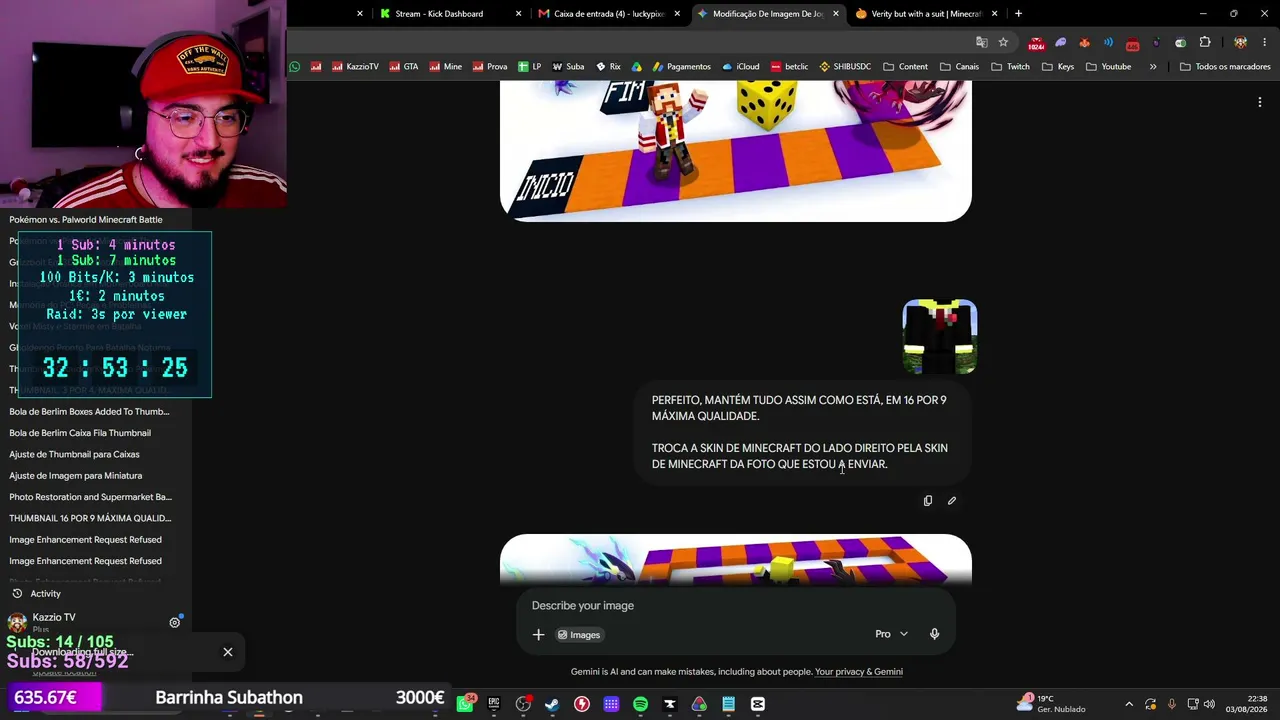Image resolution: width=1280 pixels, height=720 pixels.
Task: Open Ajuste de Imagem para Miniatura chat
Action: click(76, 476)
